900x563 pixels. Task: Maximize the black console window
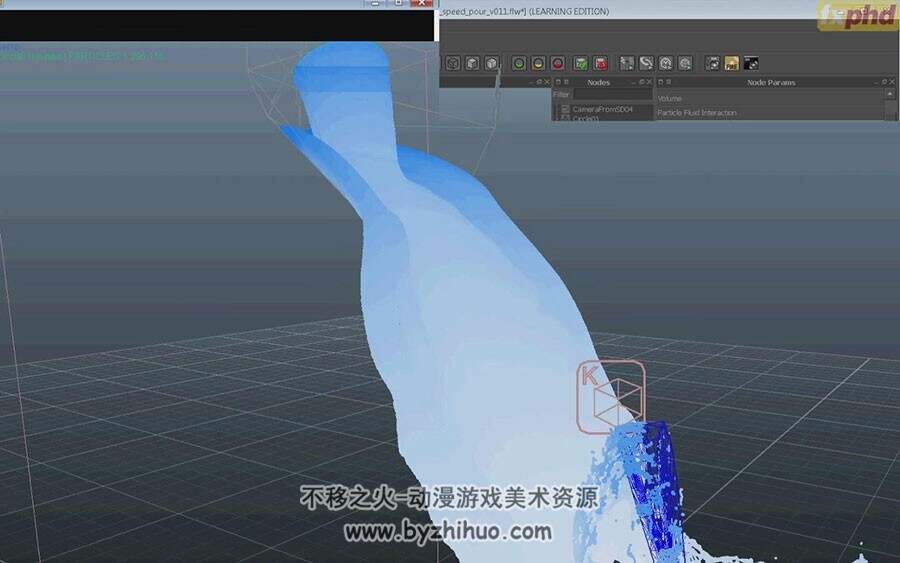pos(398,3)
